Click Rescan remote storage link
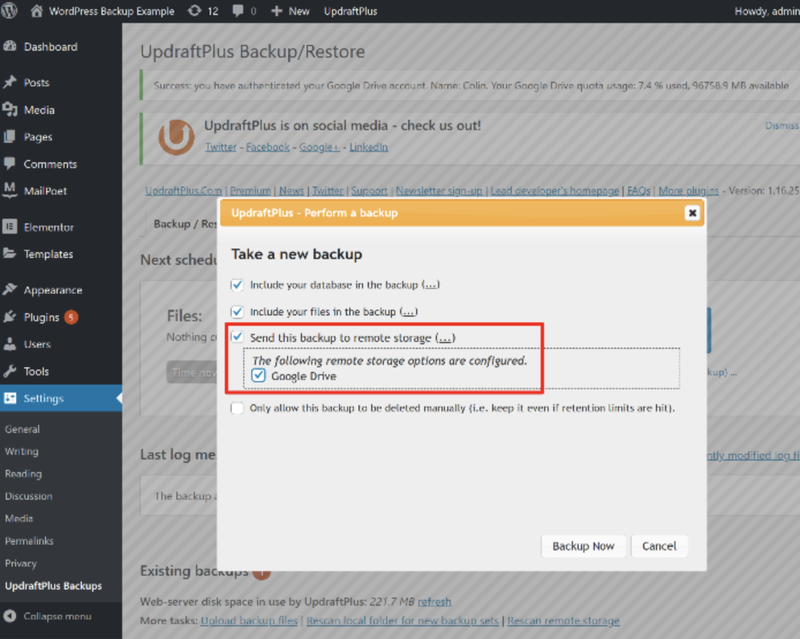This screenshot has height=639, width=800. pos(563,621)
